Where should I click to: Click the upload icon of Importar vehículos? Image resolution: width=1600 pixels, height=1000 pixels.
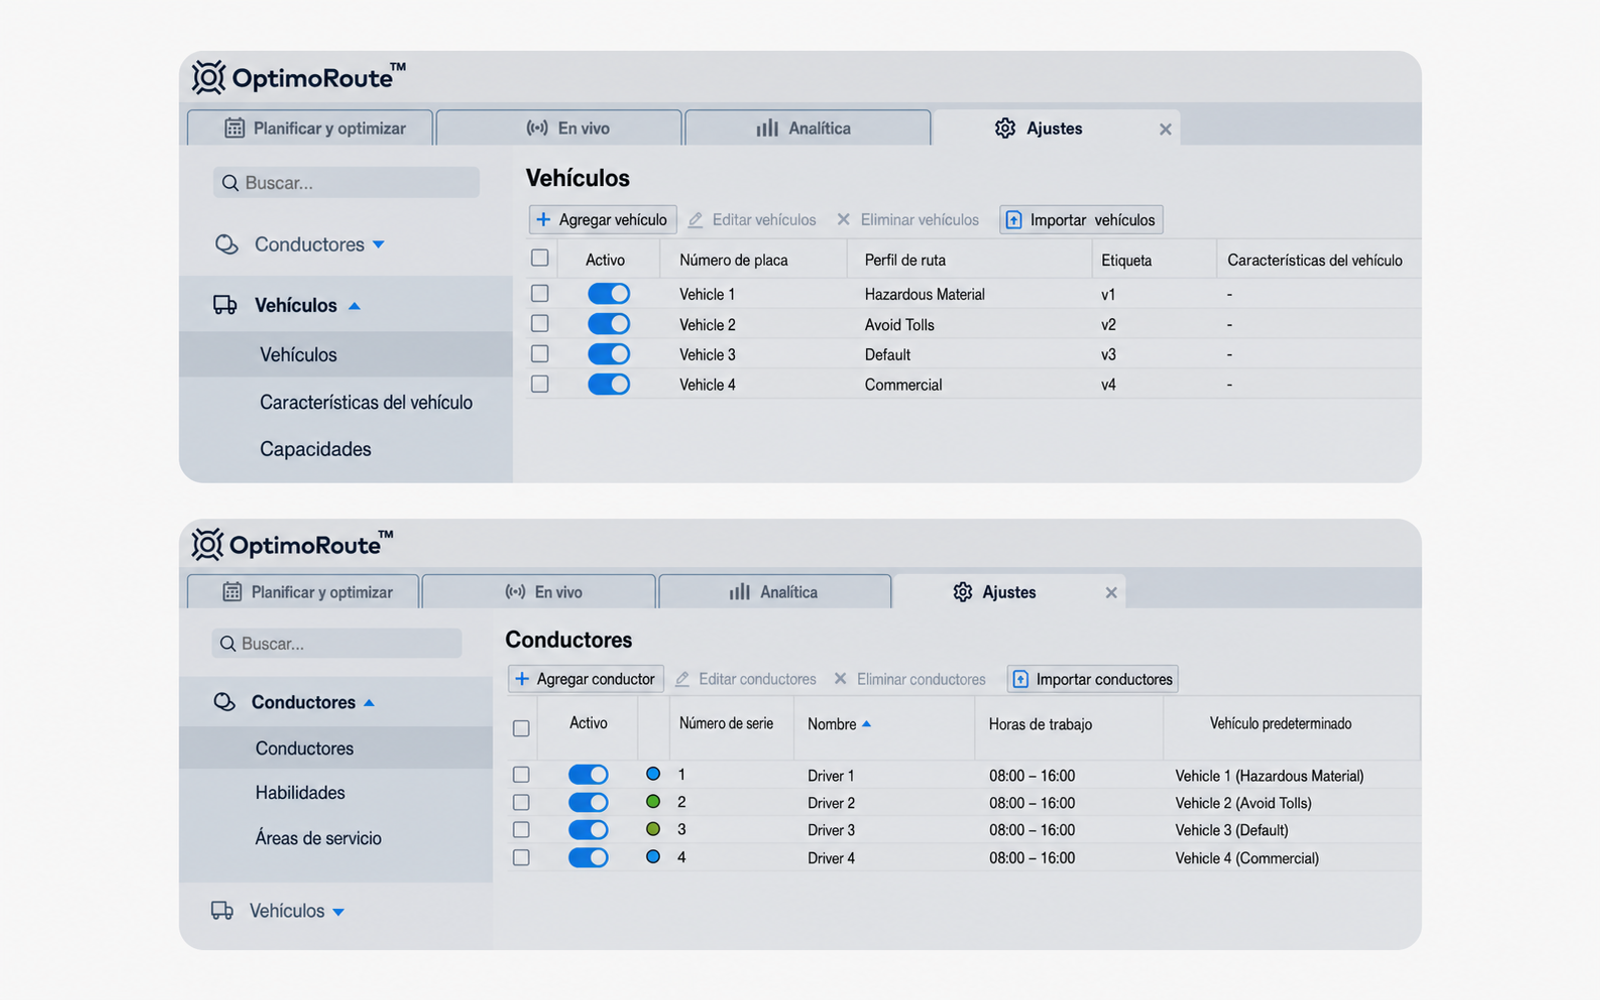(x=1013, y=220)
